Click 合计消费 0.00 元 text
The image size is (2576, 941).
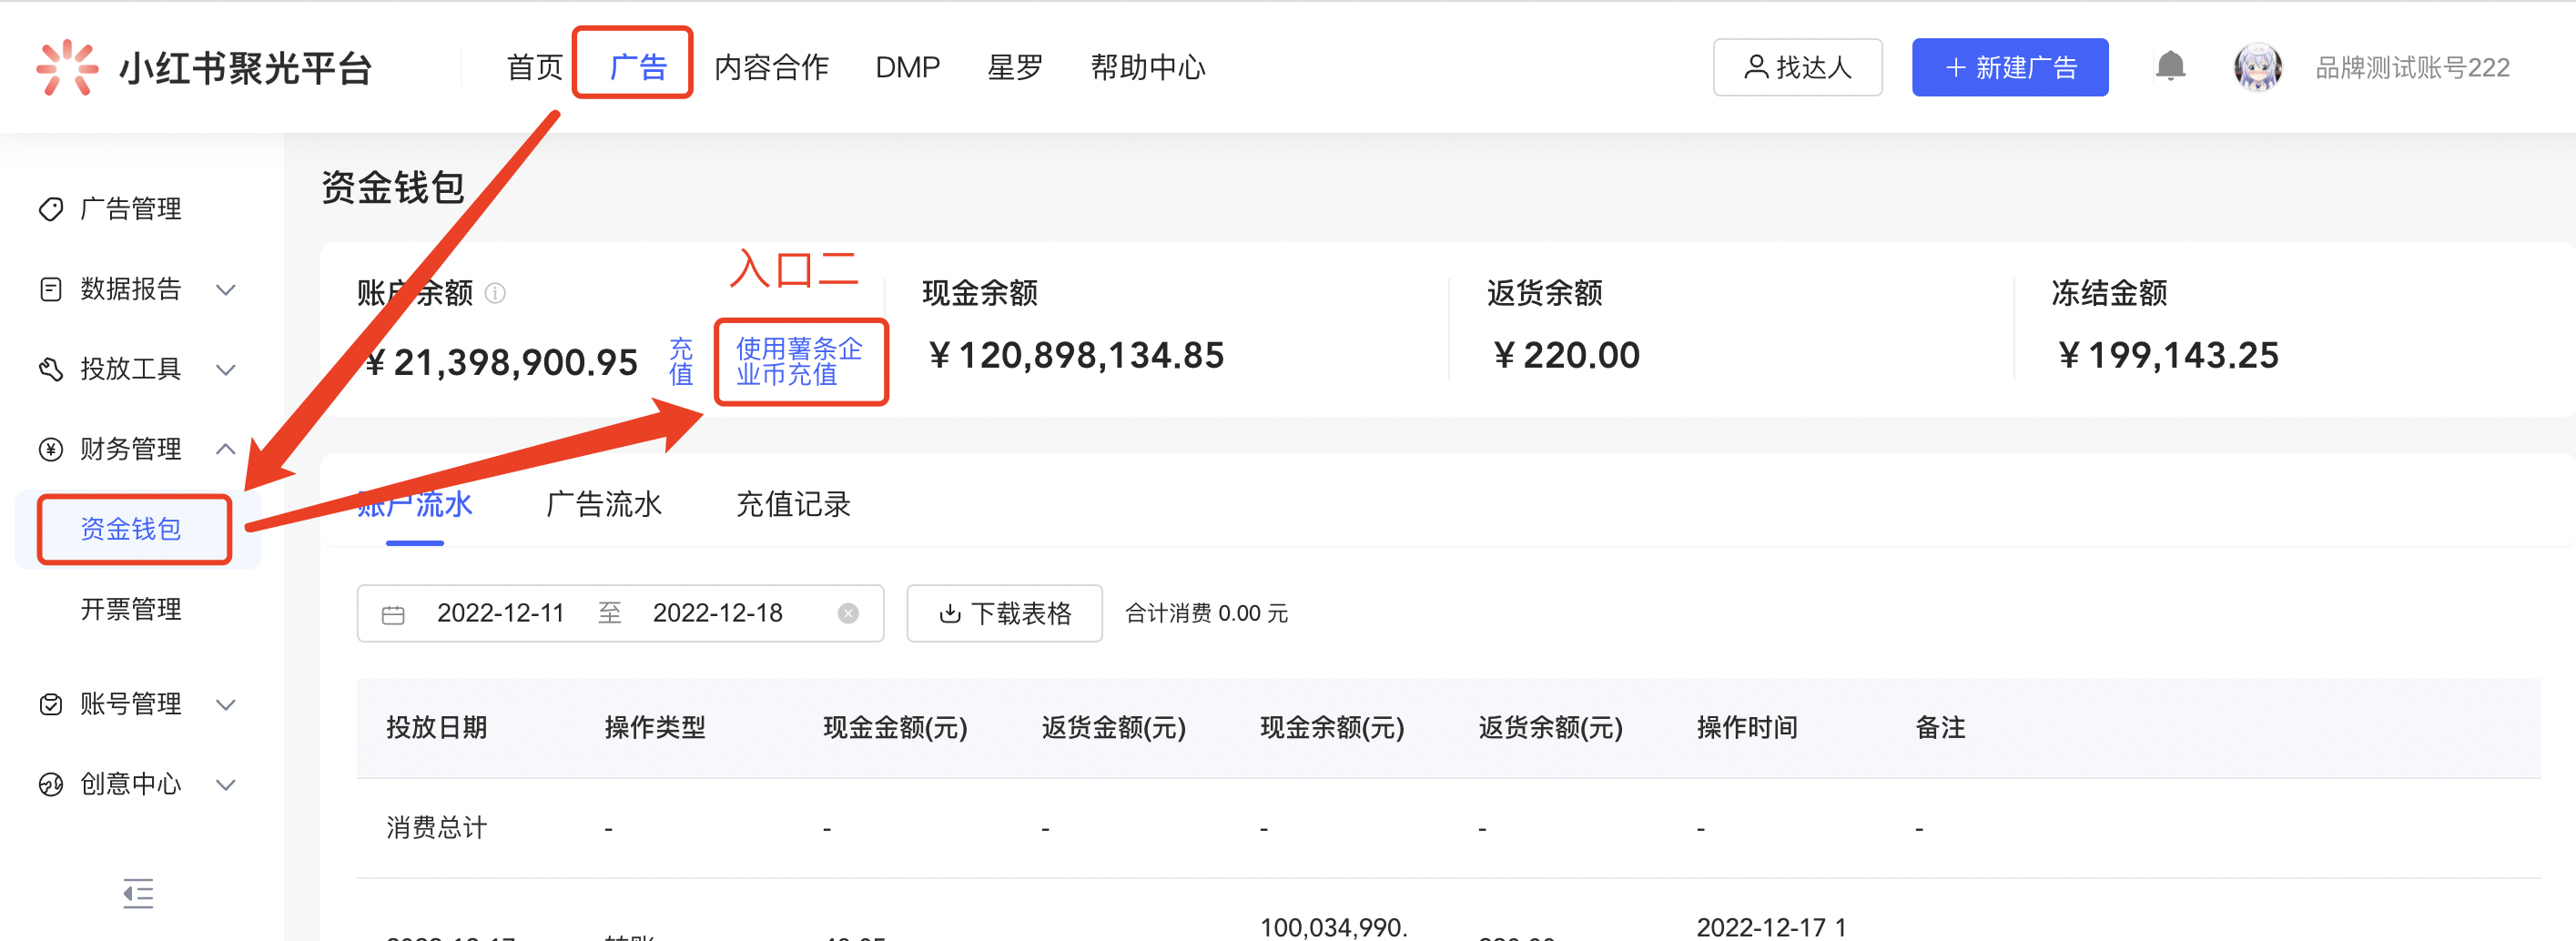[1206, 613]
